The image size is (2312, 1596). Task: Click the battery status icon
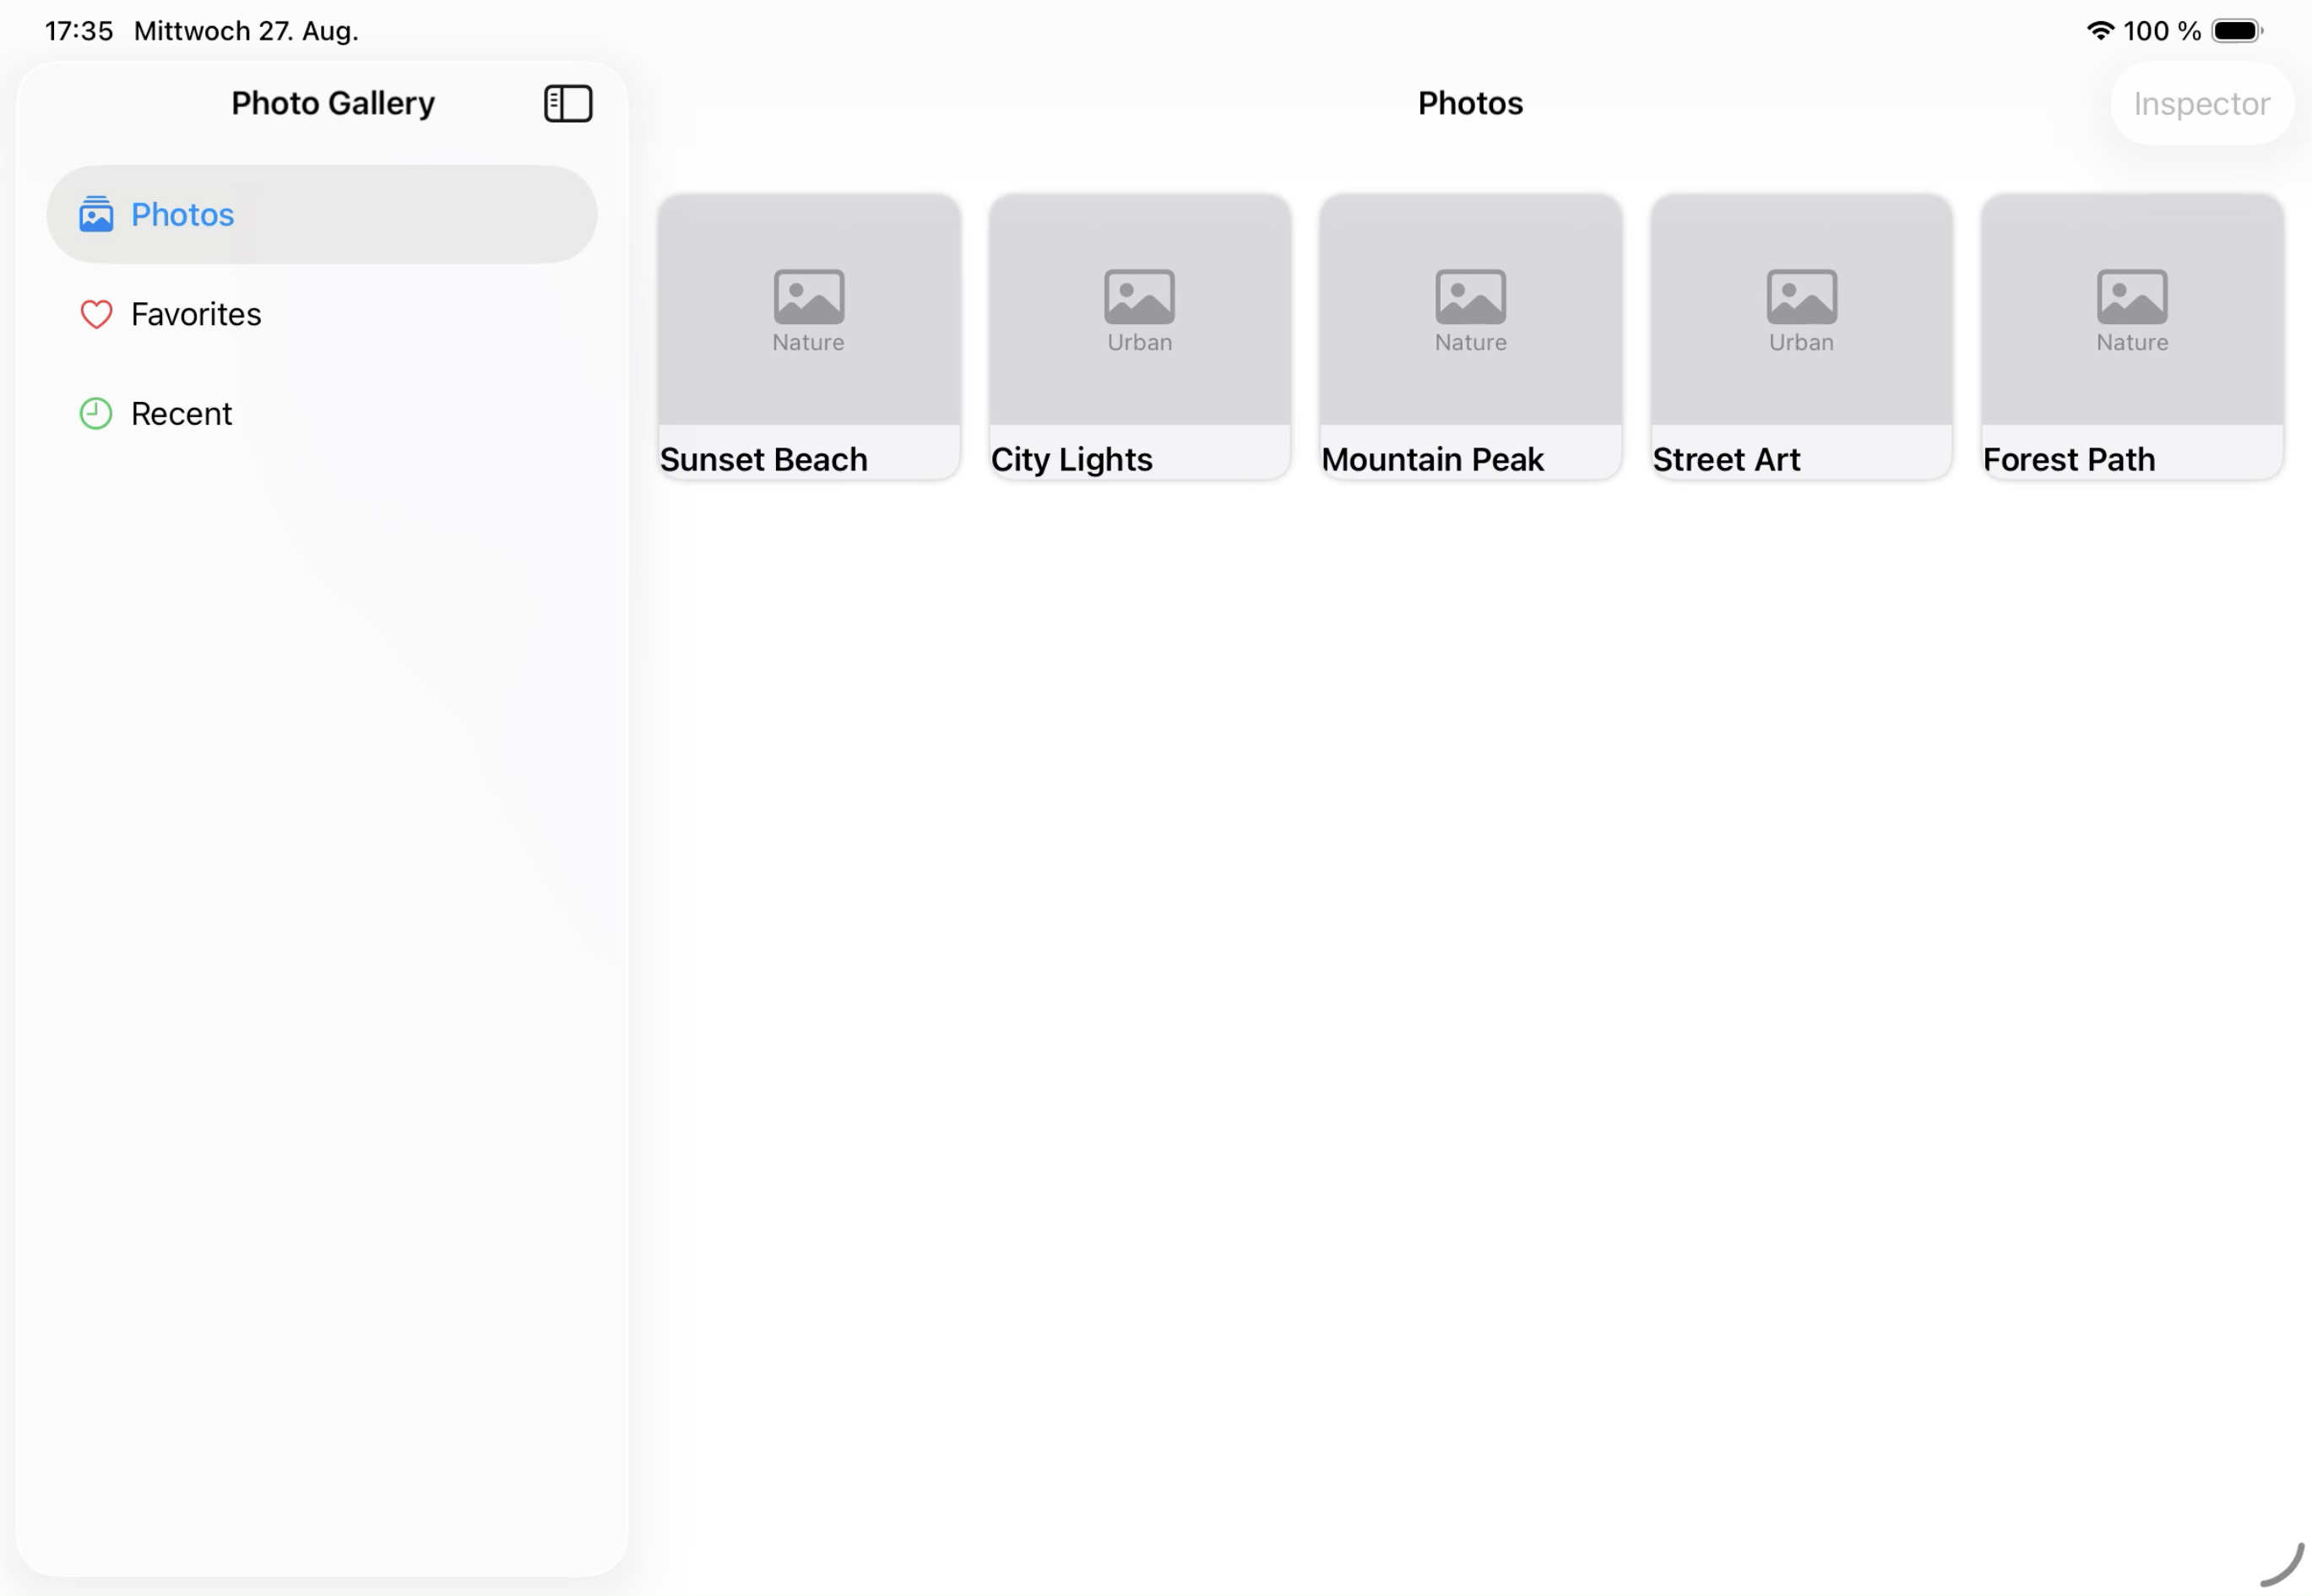click(x=2237, y=31)
